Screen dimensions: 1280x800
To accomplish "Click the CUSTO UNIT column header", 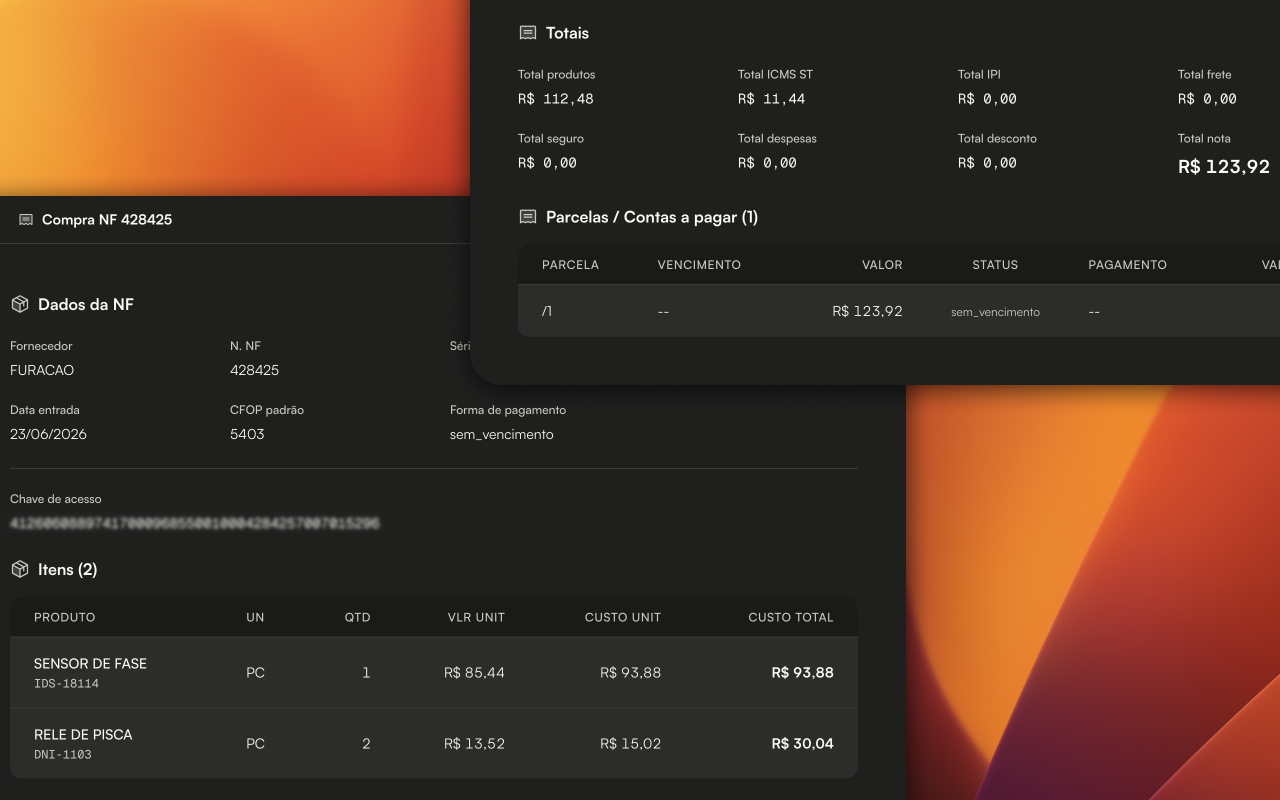I will point(623,617).
